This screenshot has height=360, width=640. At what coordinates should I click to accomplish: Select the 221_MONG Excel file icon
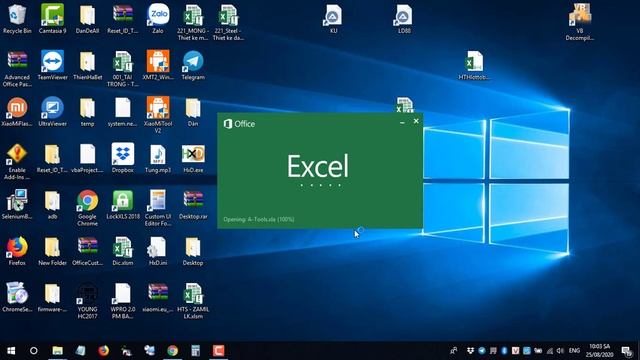coord(193,22)
